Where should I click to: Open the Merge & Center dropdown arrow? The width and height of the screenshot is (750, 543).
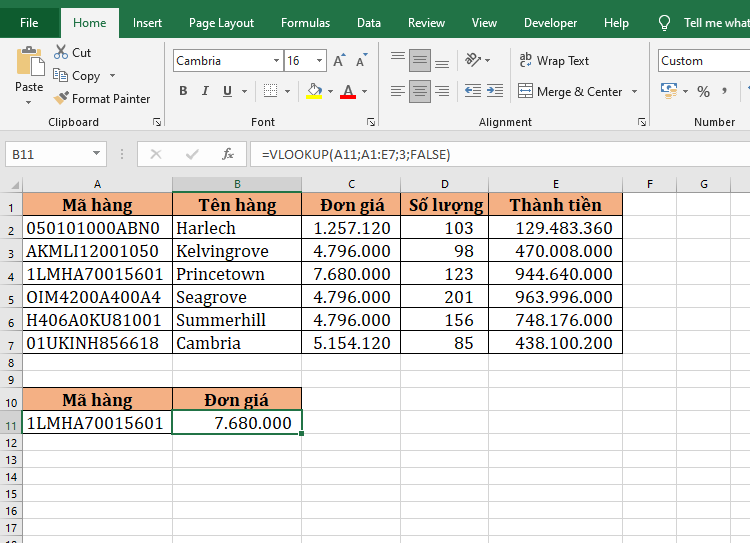pyautogui.click(x=633, y=92)
